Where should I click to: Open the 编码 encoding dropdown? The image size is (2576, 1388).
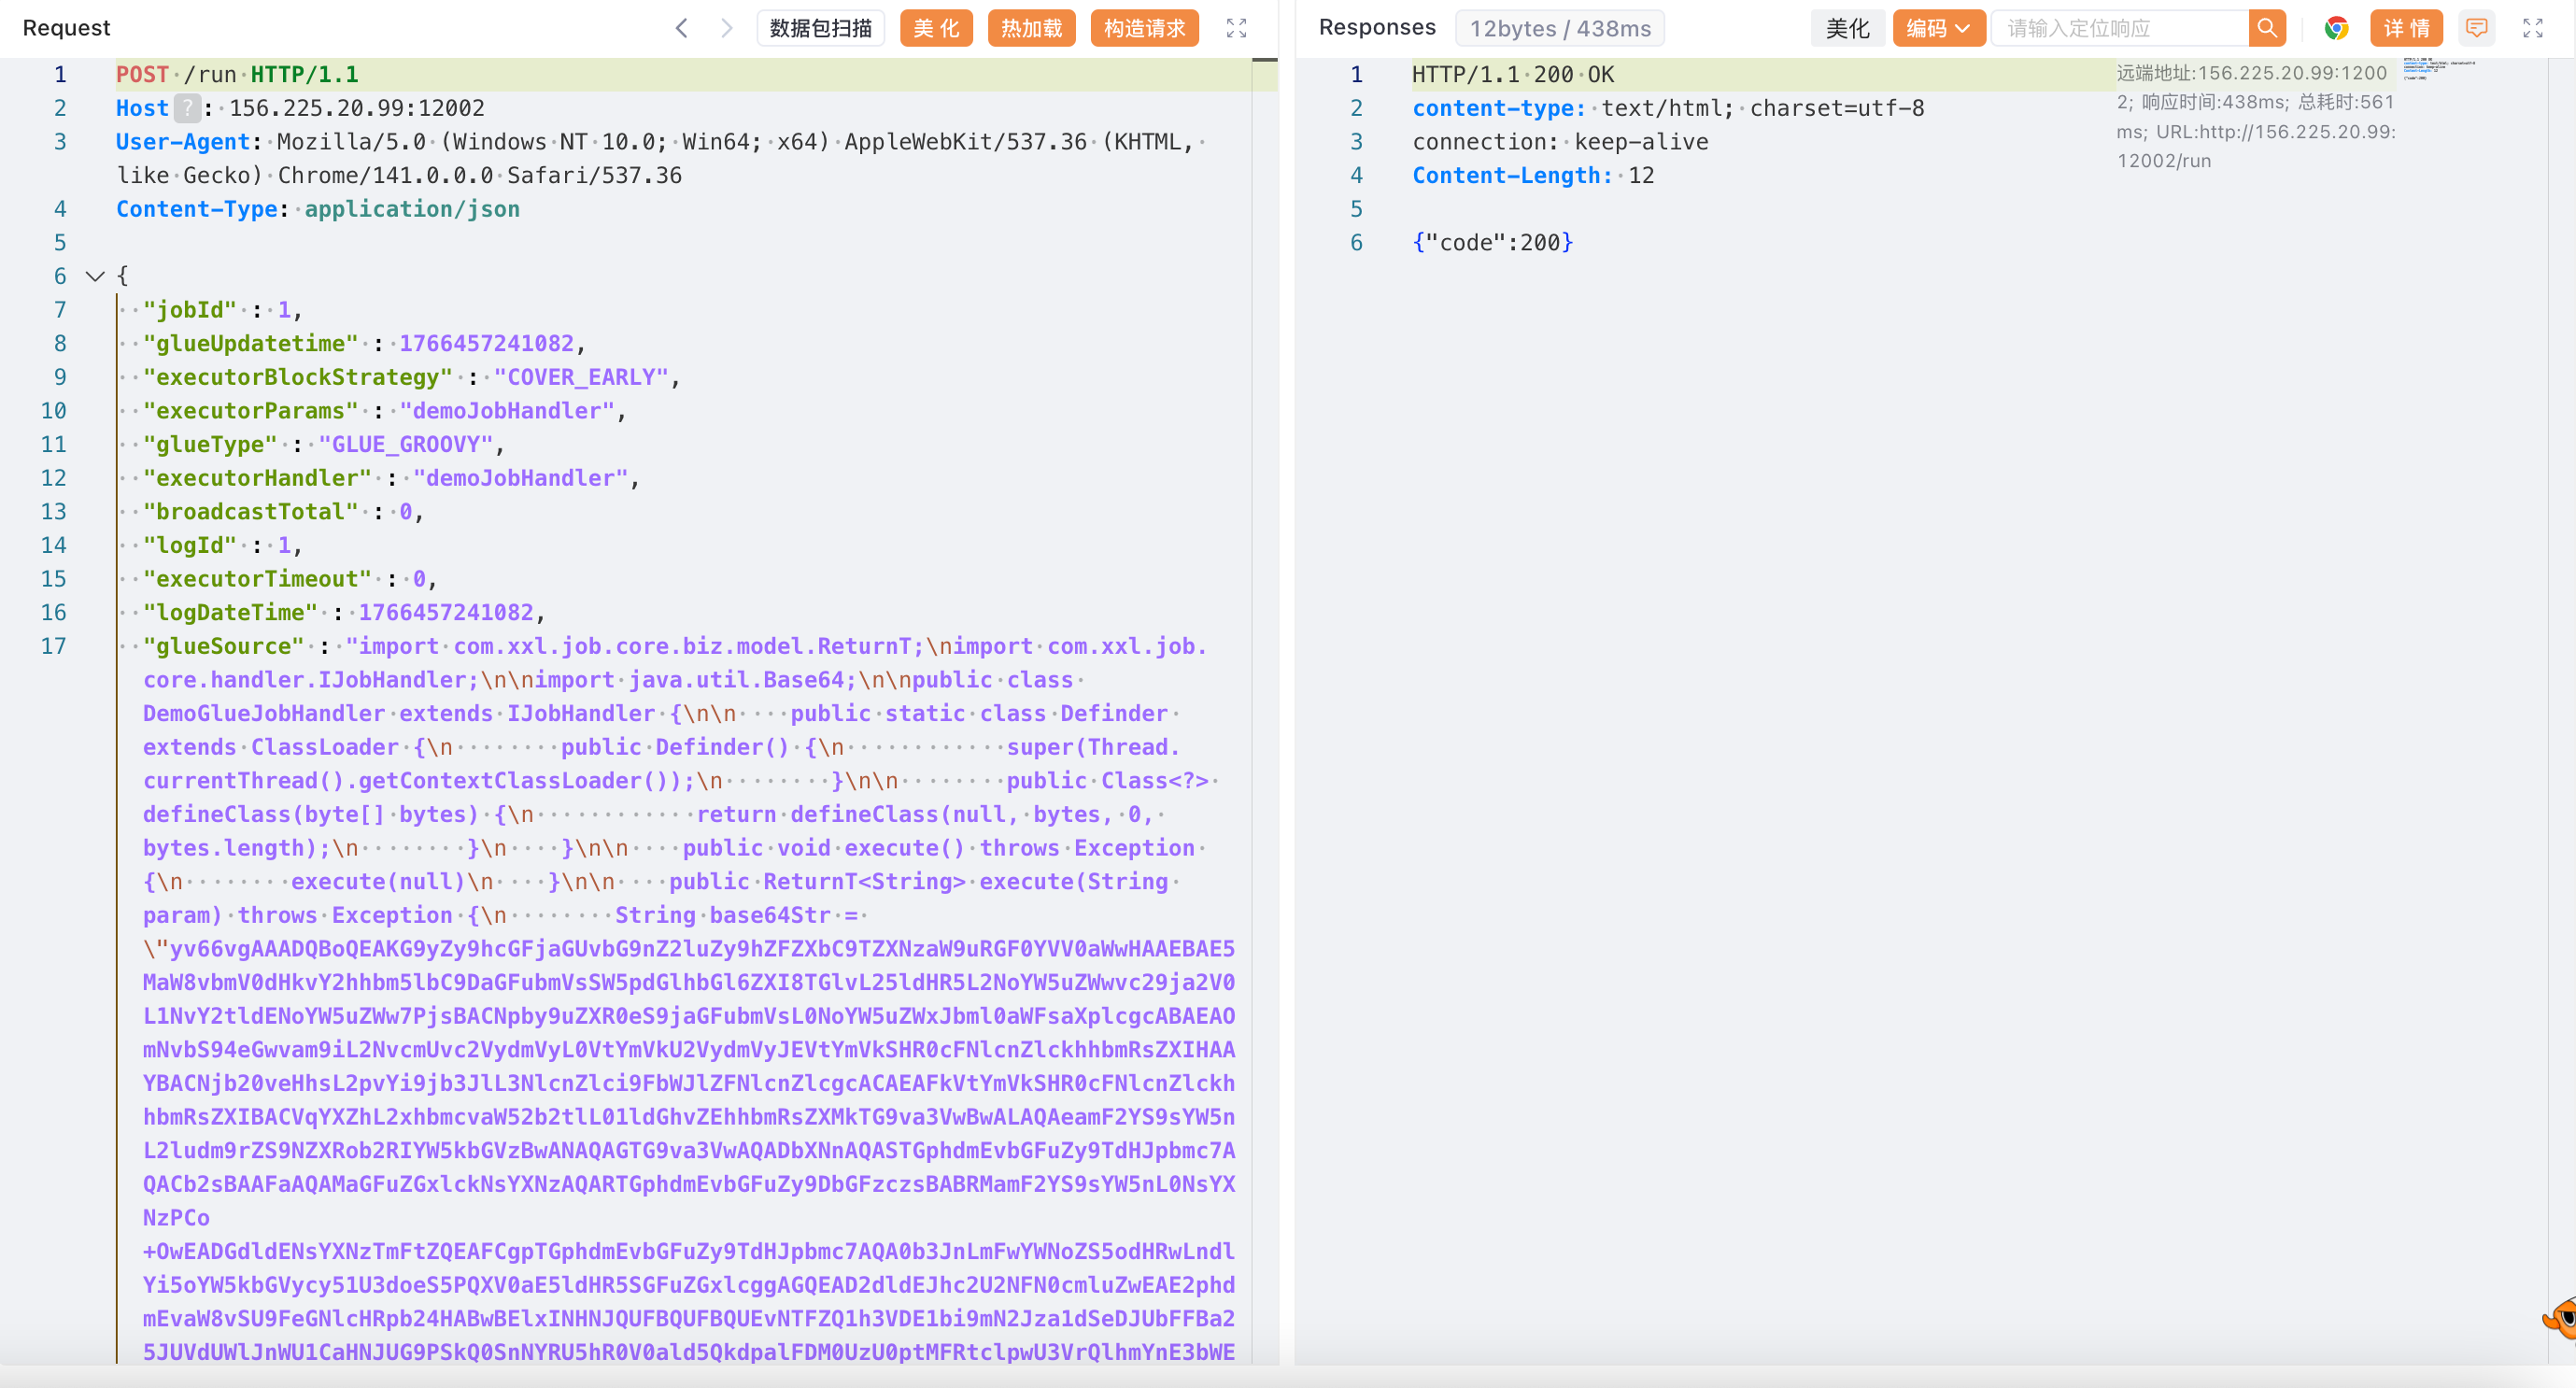click(x=1937, y=28)
